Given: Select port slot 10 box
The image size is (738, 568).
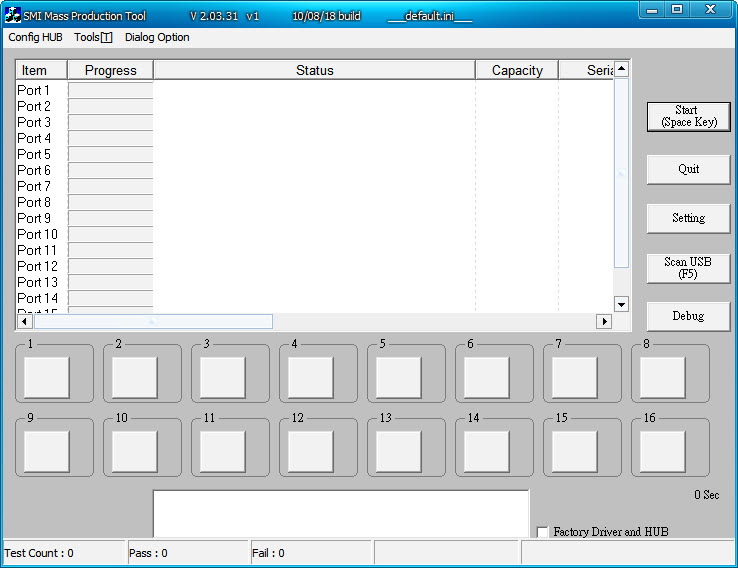Looking at the screenshot, I should [135, 452].
